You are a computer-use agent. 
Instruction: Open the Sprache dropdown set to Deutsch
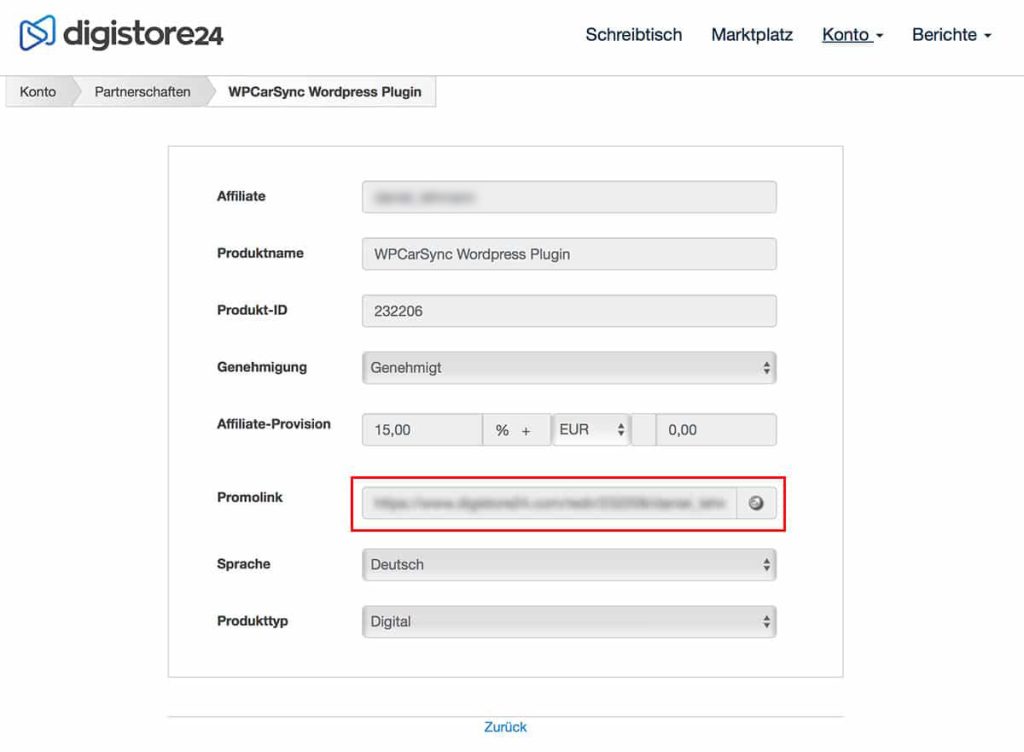568,565
